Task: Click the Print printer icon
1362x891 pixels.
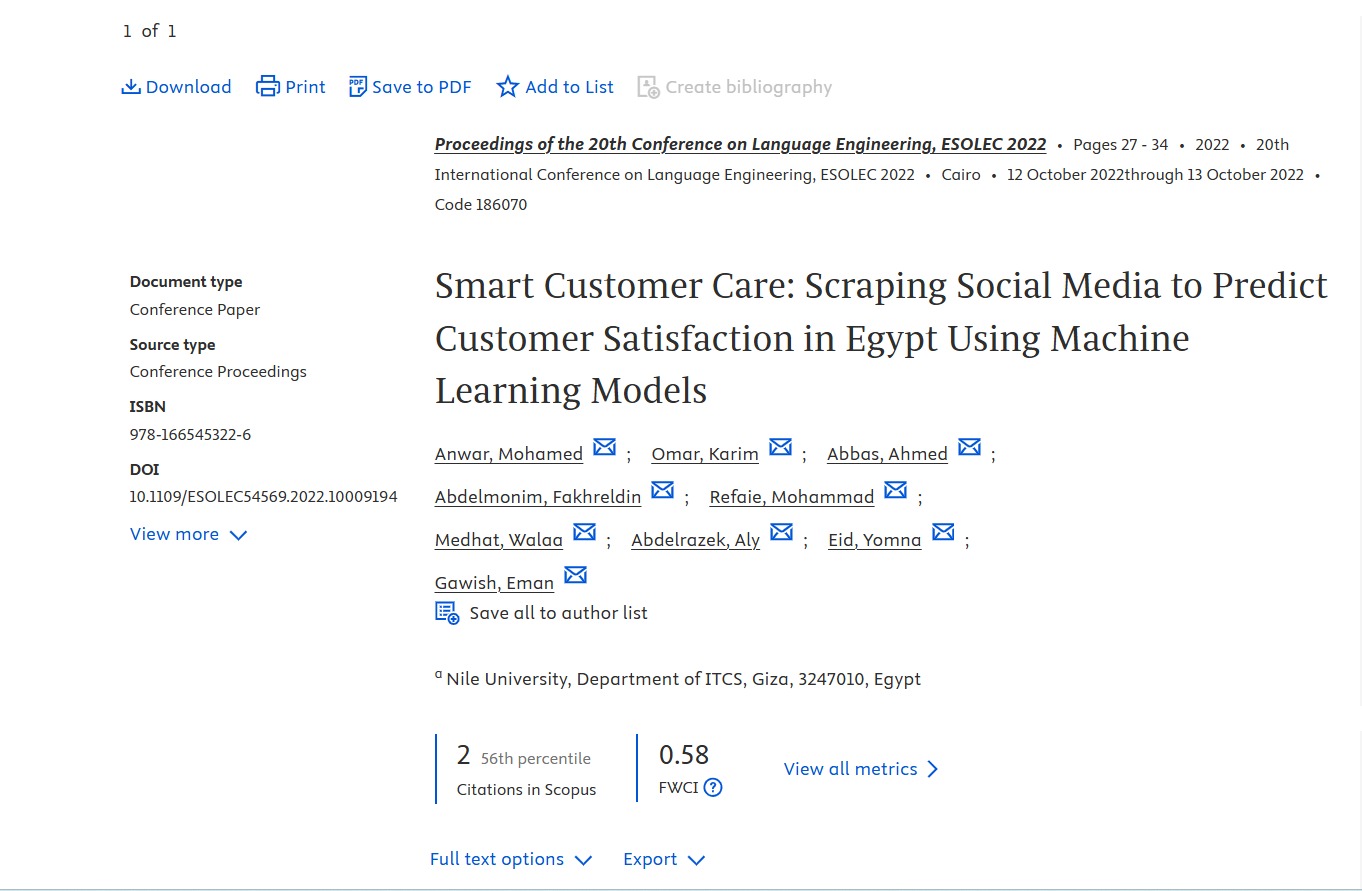Action: coord(267,87)
